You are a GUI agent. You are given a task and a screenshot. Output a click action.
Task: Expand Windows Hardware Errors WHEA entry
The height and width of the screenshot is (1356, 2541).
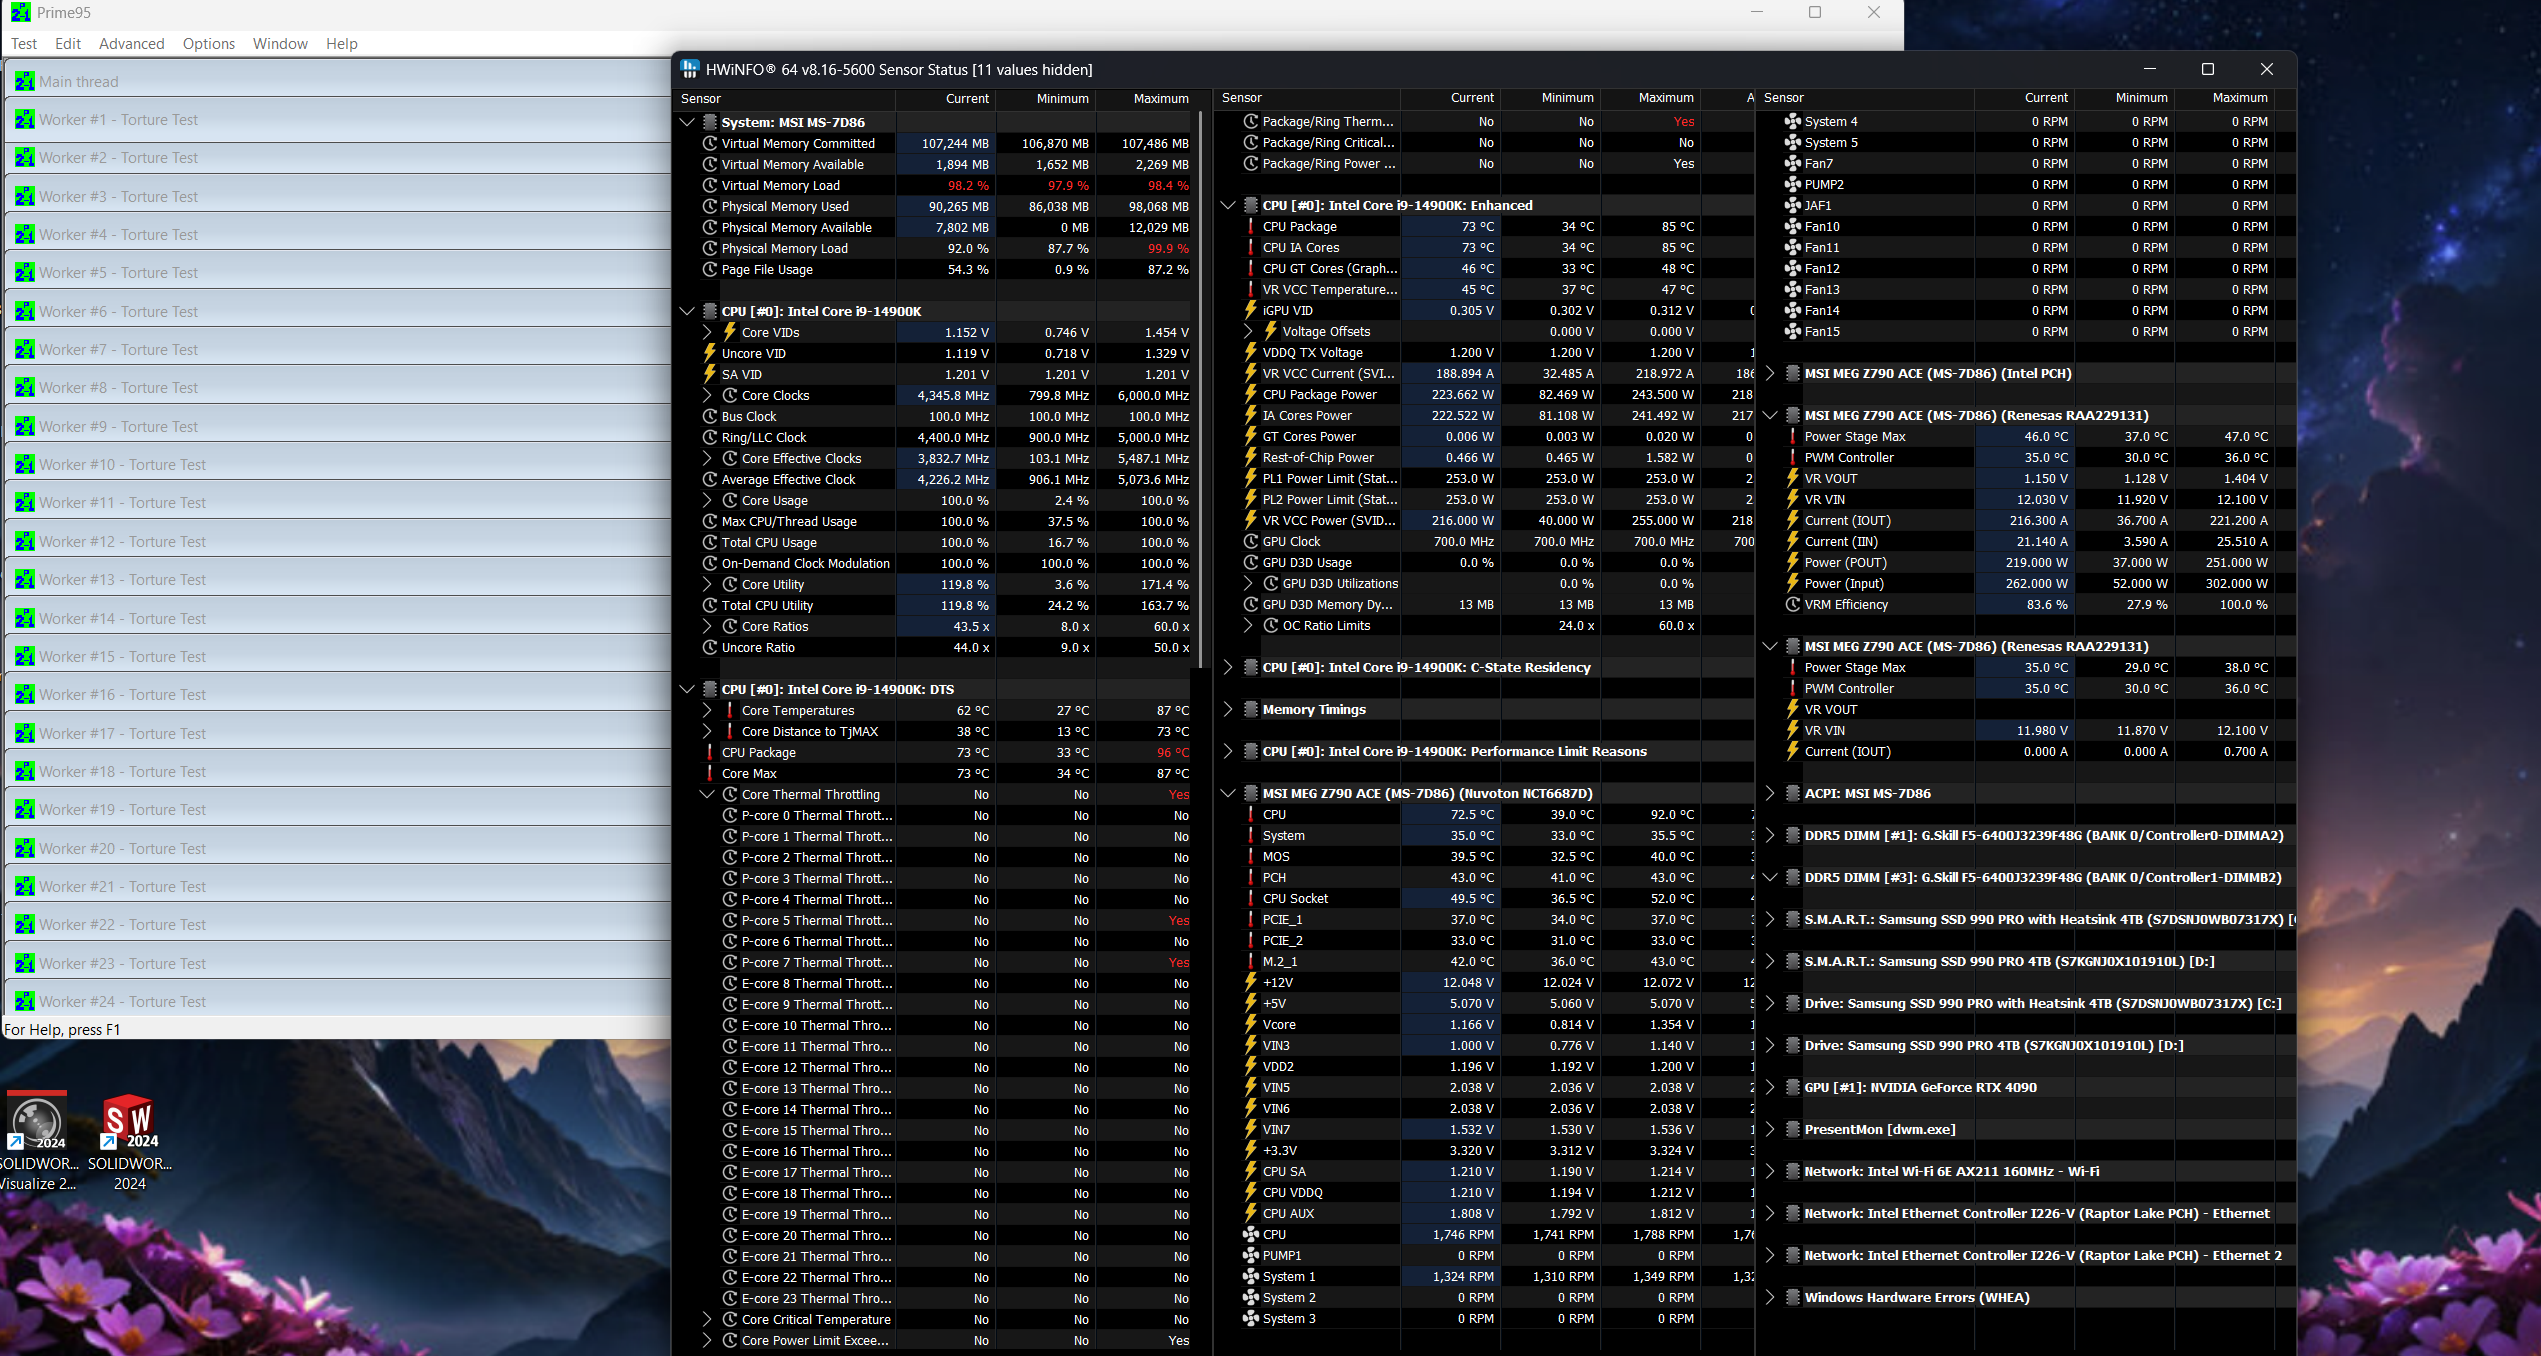point(1769,1297)
